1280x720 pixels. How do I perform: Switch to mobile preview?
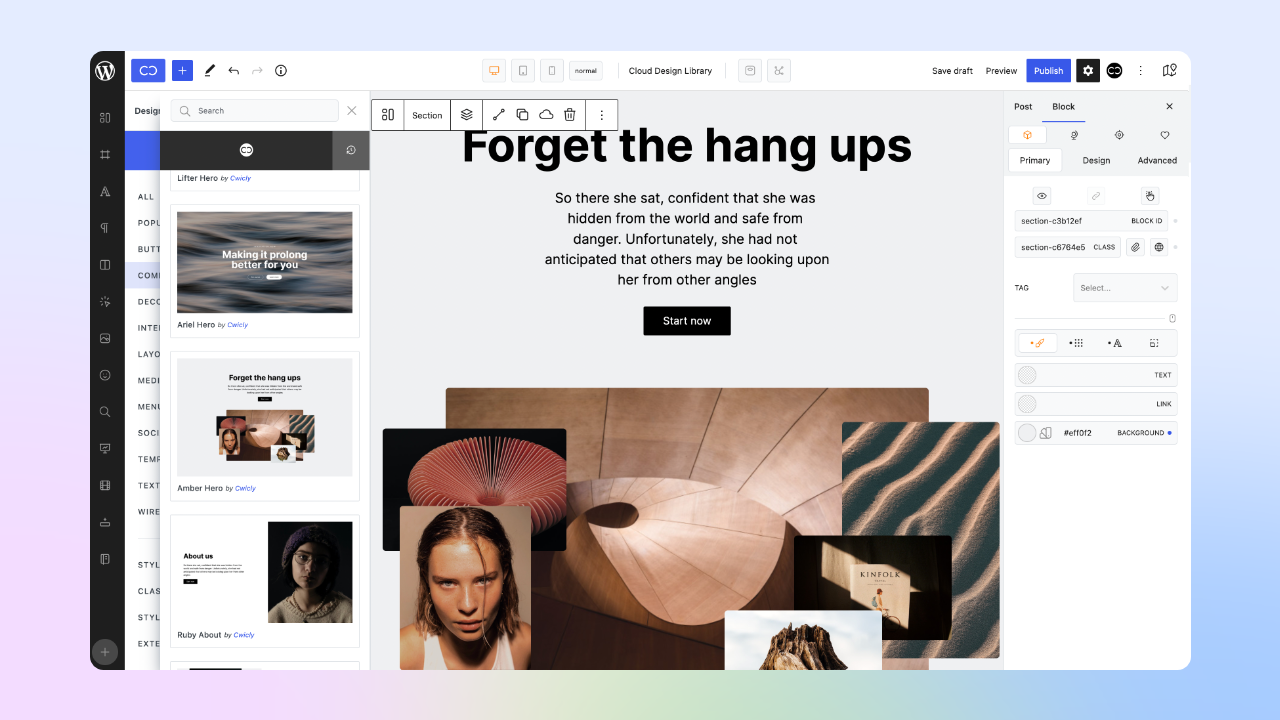[x=552, y=71]
